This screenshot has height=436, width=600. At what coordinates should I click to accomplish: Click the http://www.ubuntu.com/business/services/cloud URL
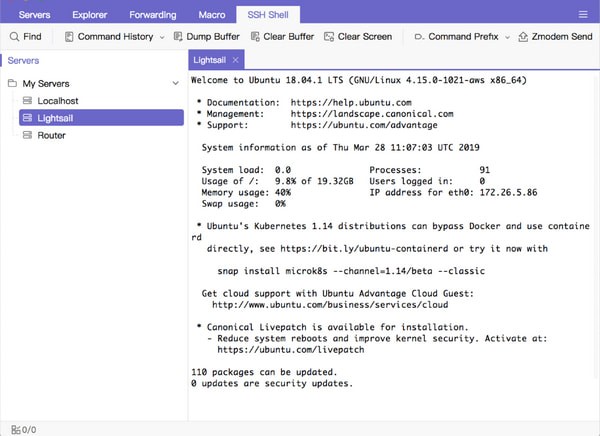(330, 305)
